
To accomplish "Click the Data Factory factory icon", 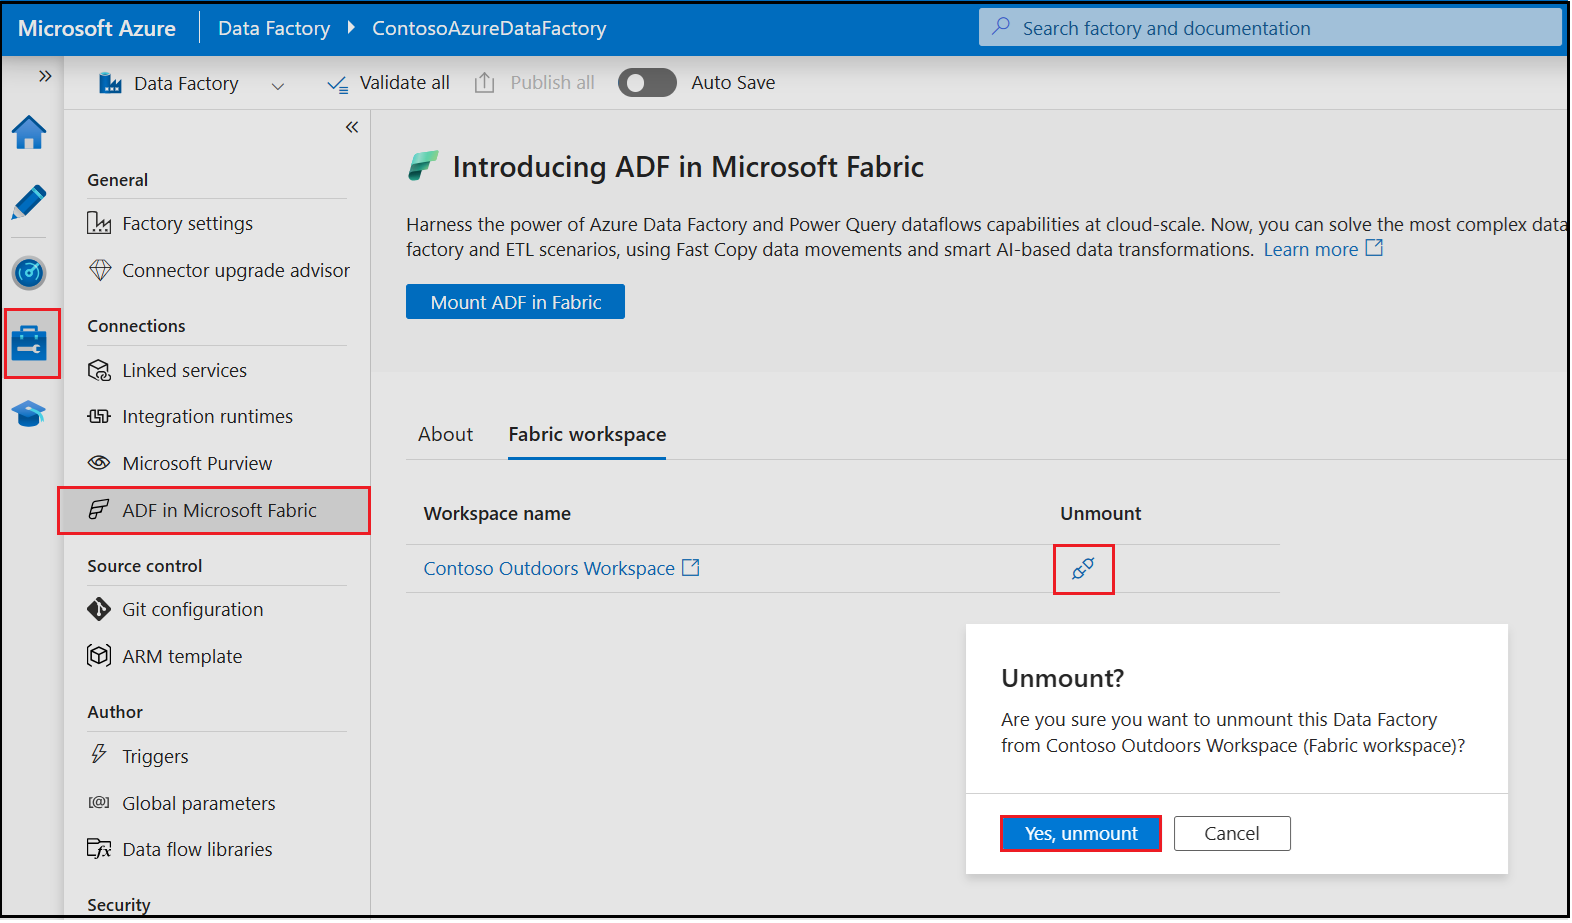I will [x=110, y=83].
